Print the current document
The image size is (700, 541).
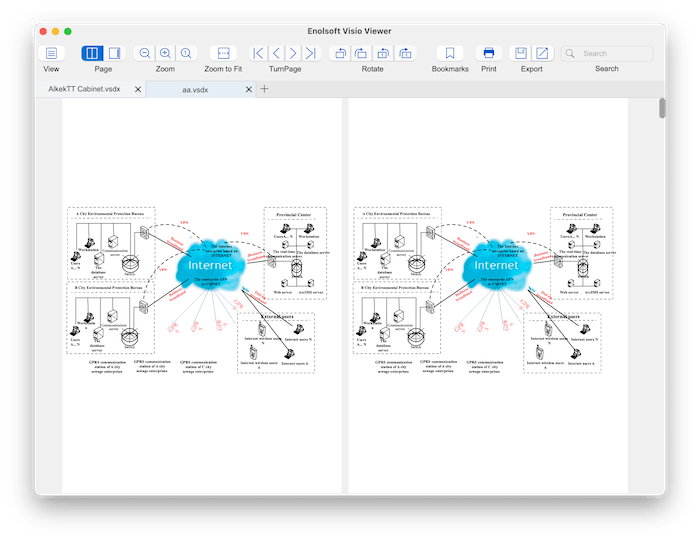click(x=488, y=53)
